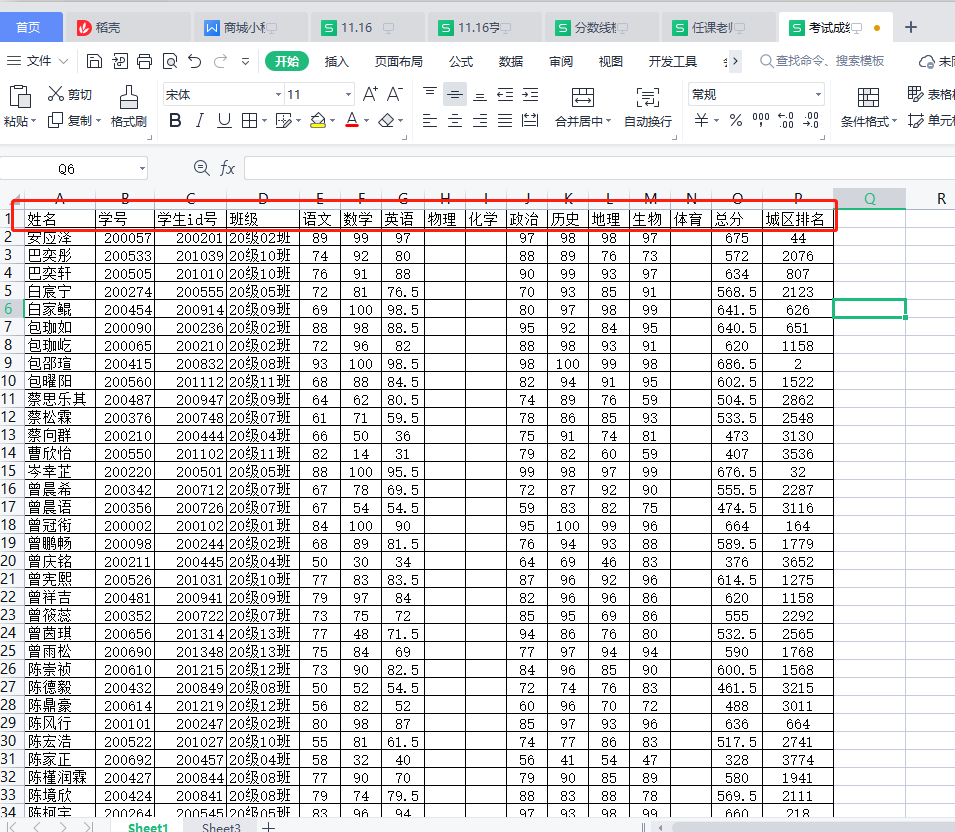This screenshot has height=832, width=955.
Task: Center text horizontally
Action: (x=455, y=121)
